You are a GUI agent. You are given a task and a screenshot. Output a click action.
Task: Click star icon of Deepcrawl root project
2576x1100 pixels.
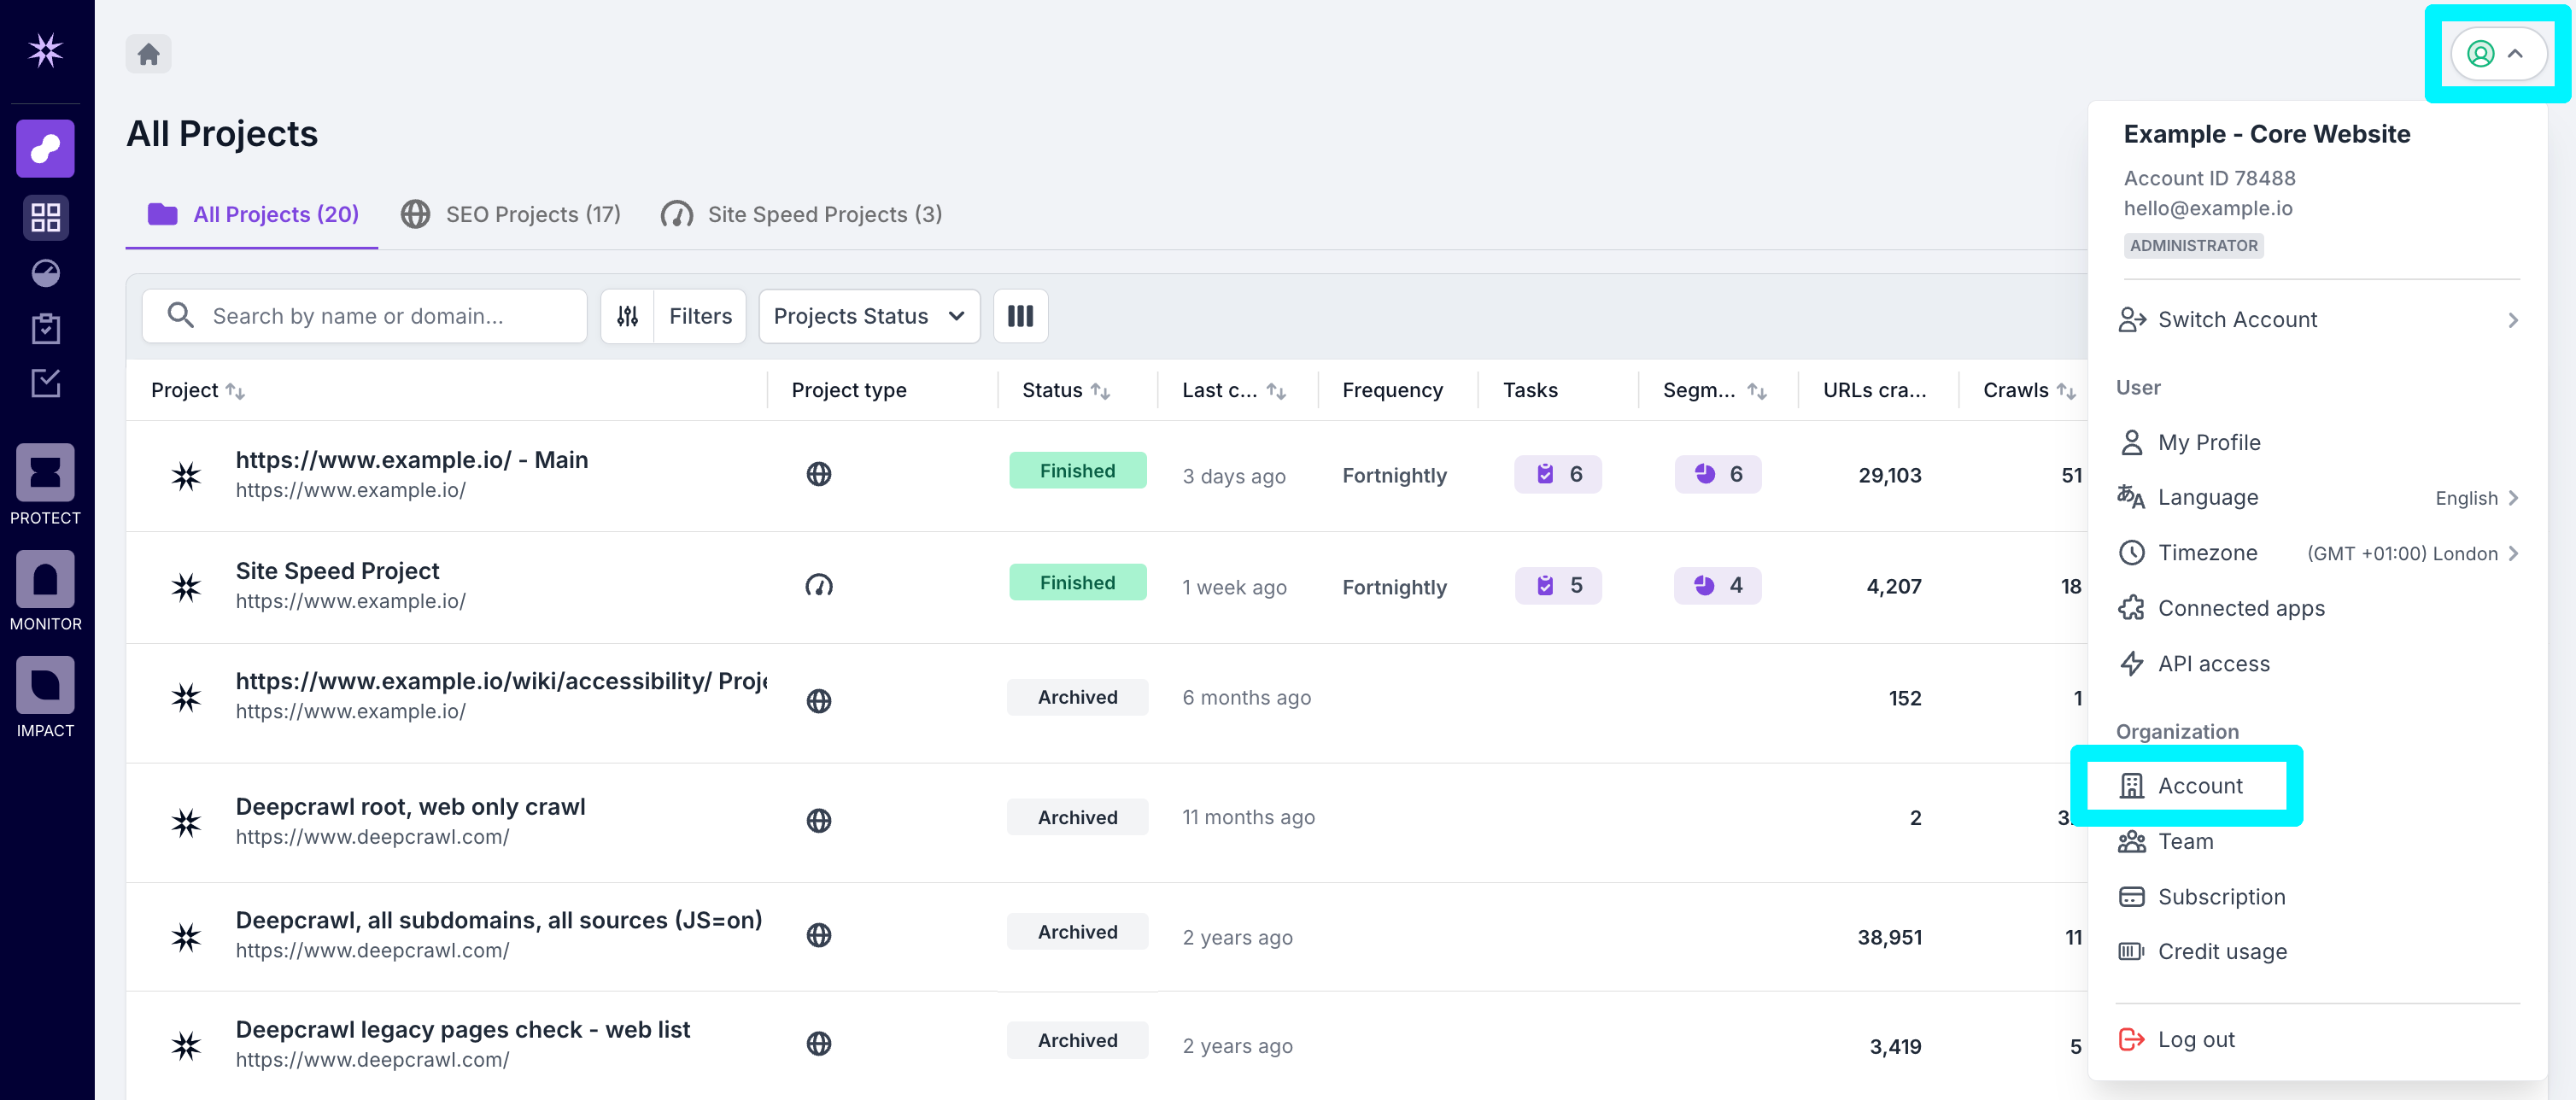[186, 823]
